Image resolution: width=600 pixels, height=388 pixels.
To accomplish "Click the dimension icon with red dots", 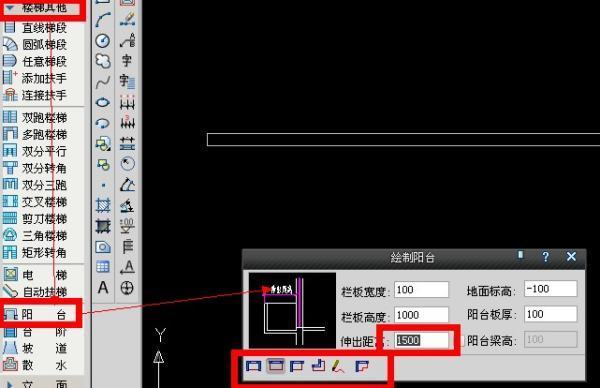I will [x=127, y=102].
